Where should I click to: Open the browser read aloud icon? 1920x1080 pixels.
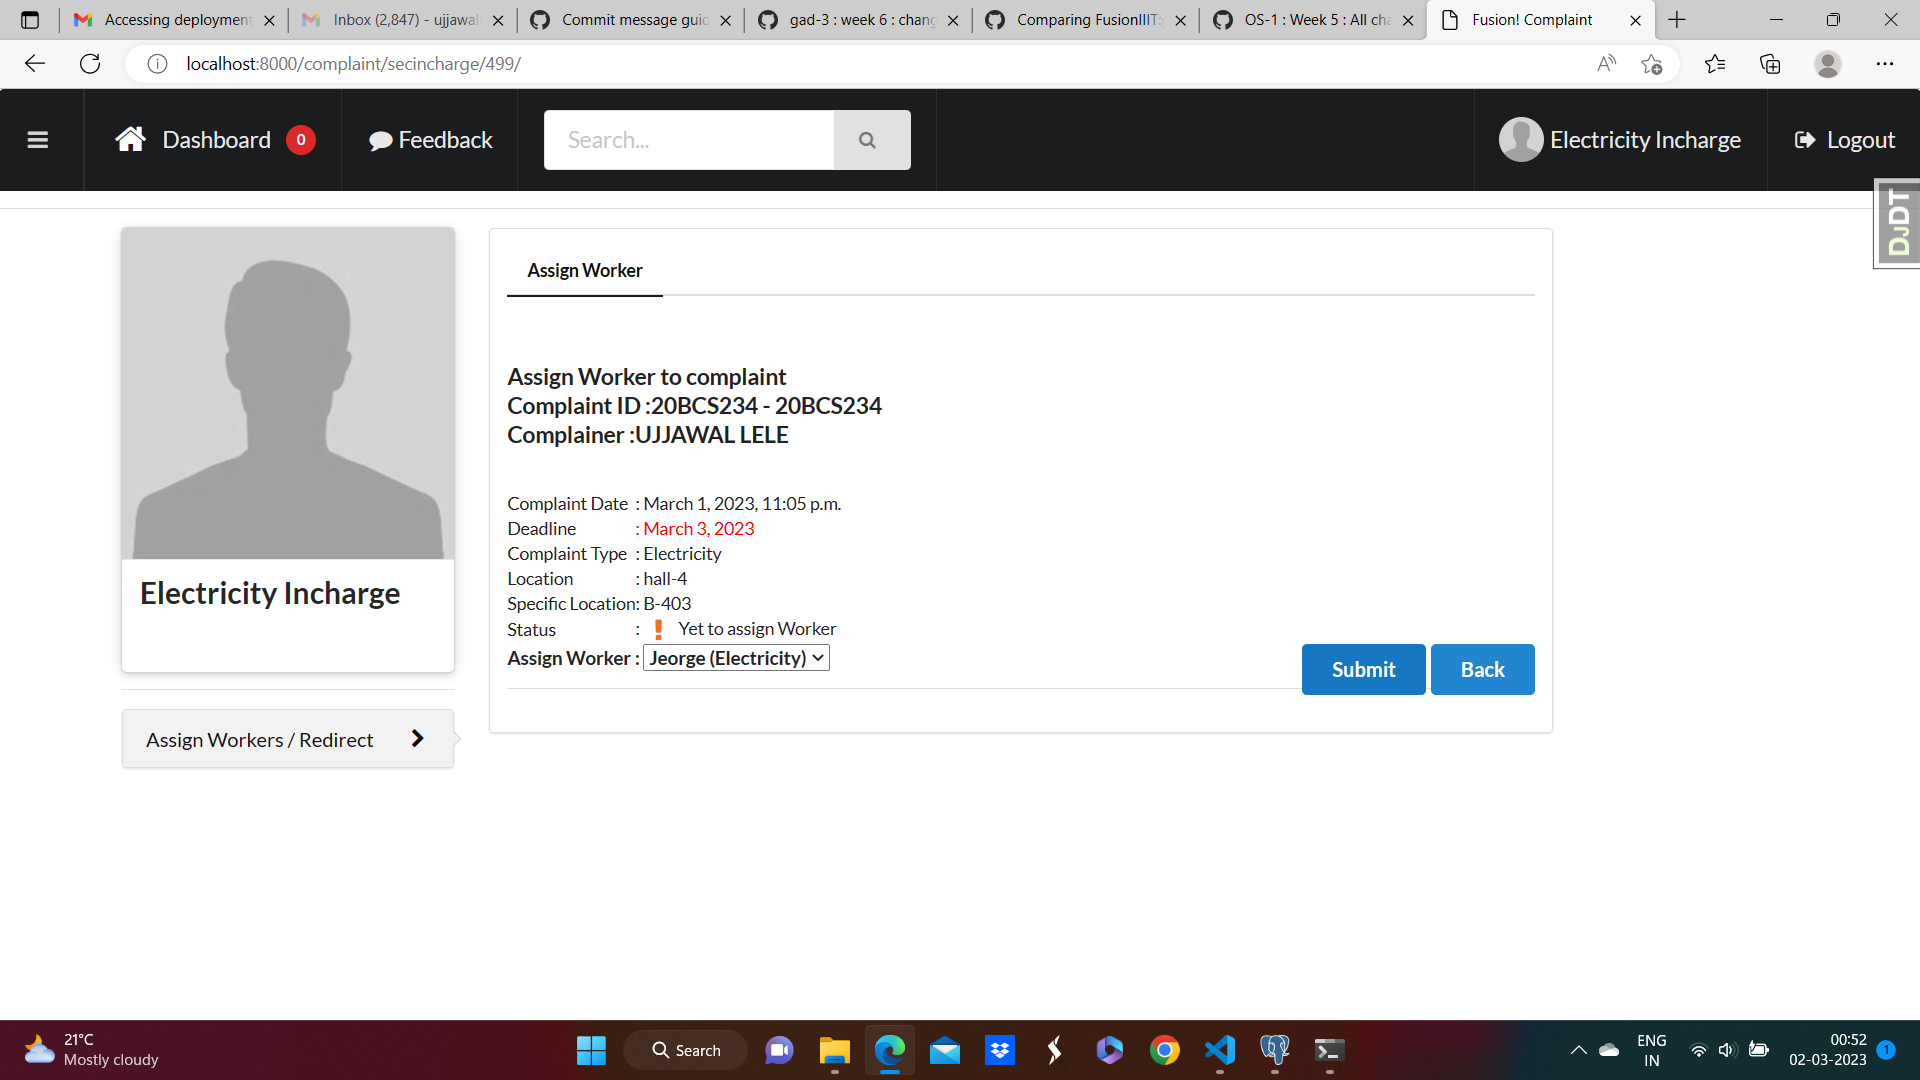point(1606,64)
